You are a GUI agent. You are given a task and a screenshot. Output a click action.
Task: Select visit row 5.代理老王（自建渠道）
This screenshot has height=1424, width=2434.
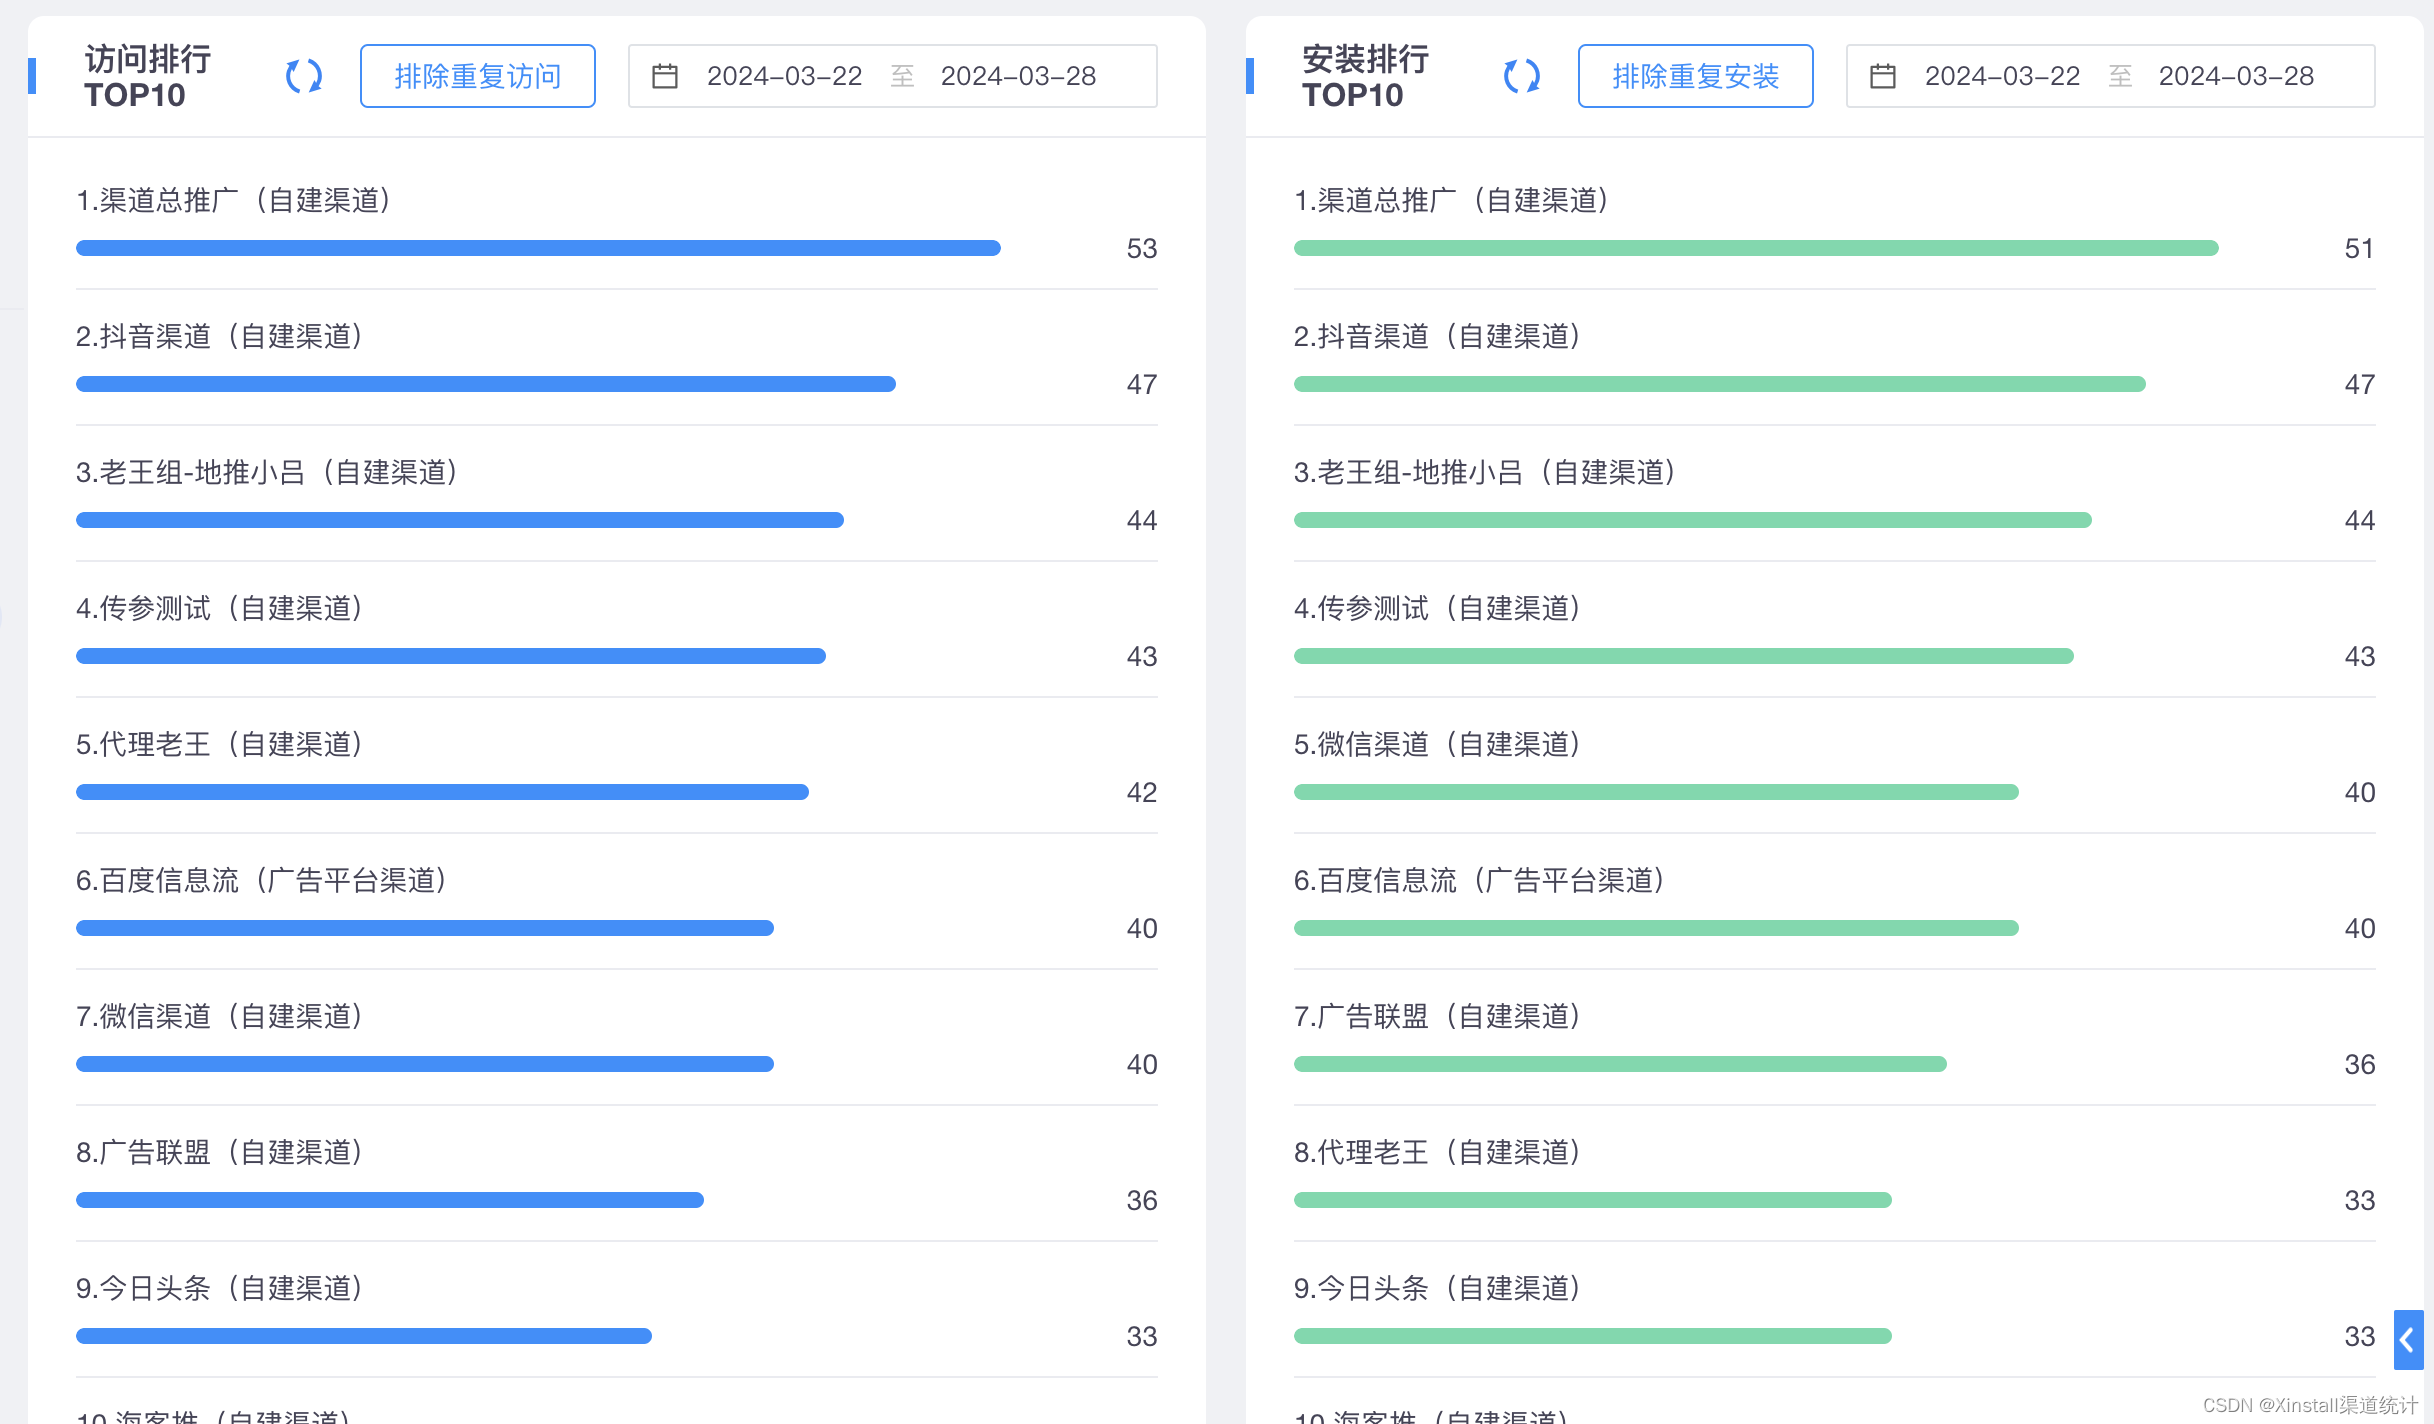pyautogui.click(x=617, y=766)
